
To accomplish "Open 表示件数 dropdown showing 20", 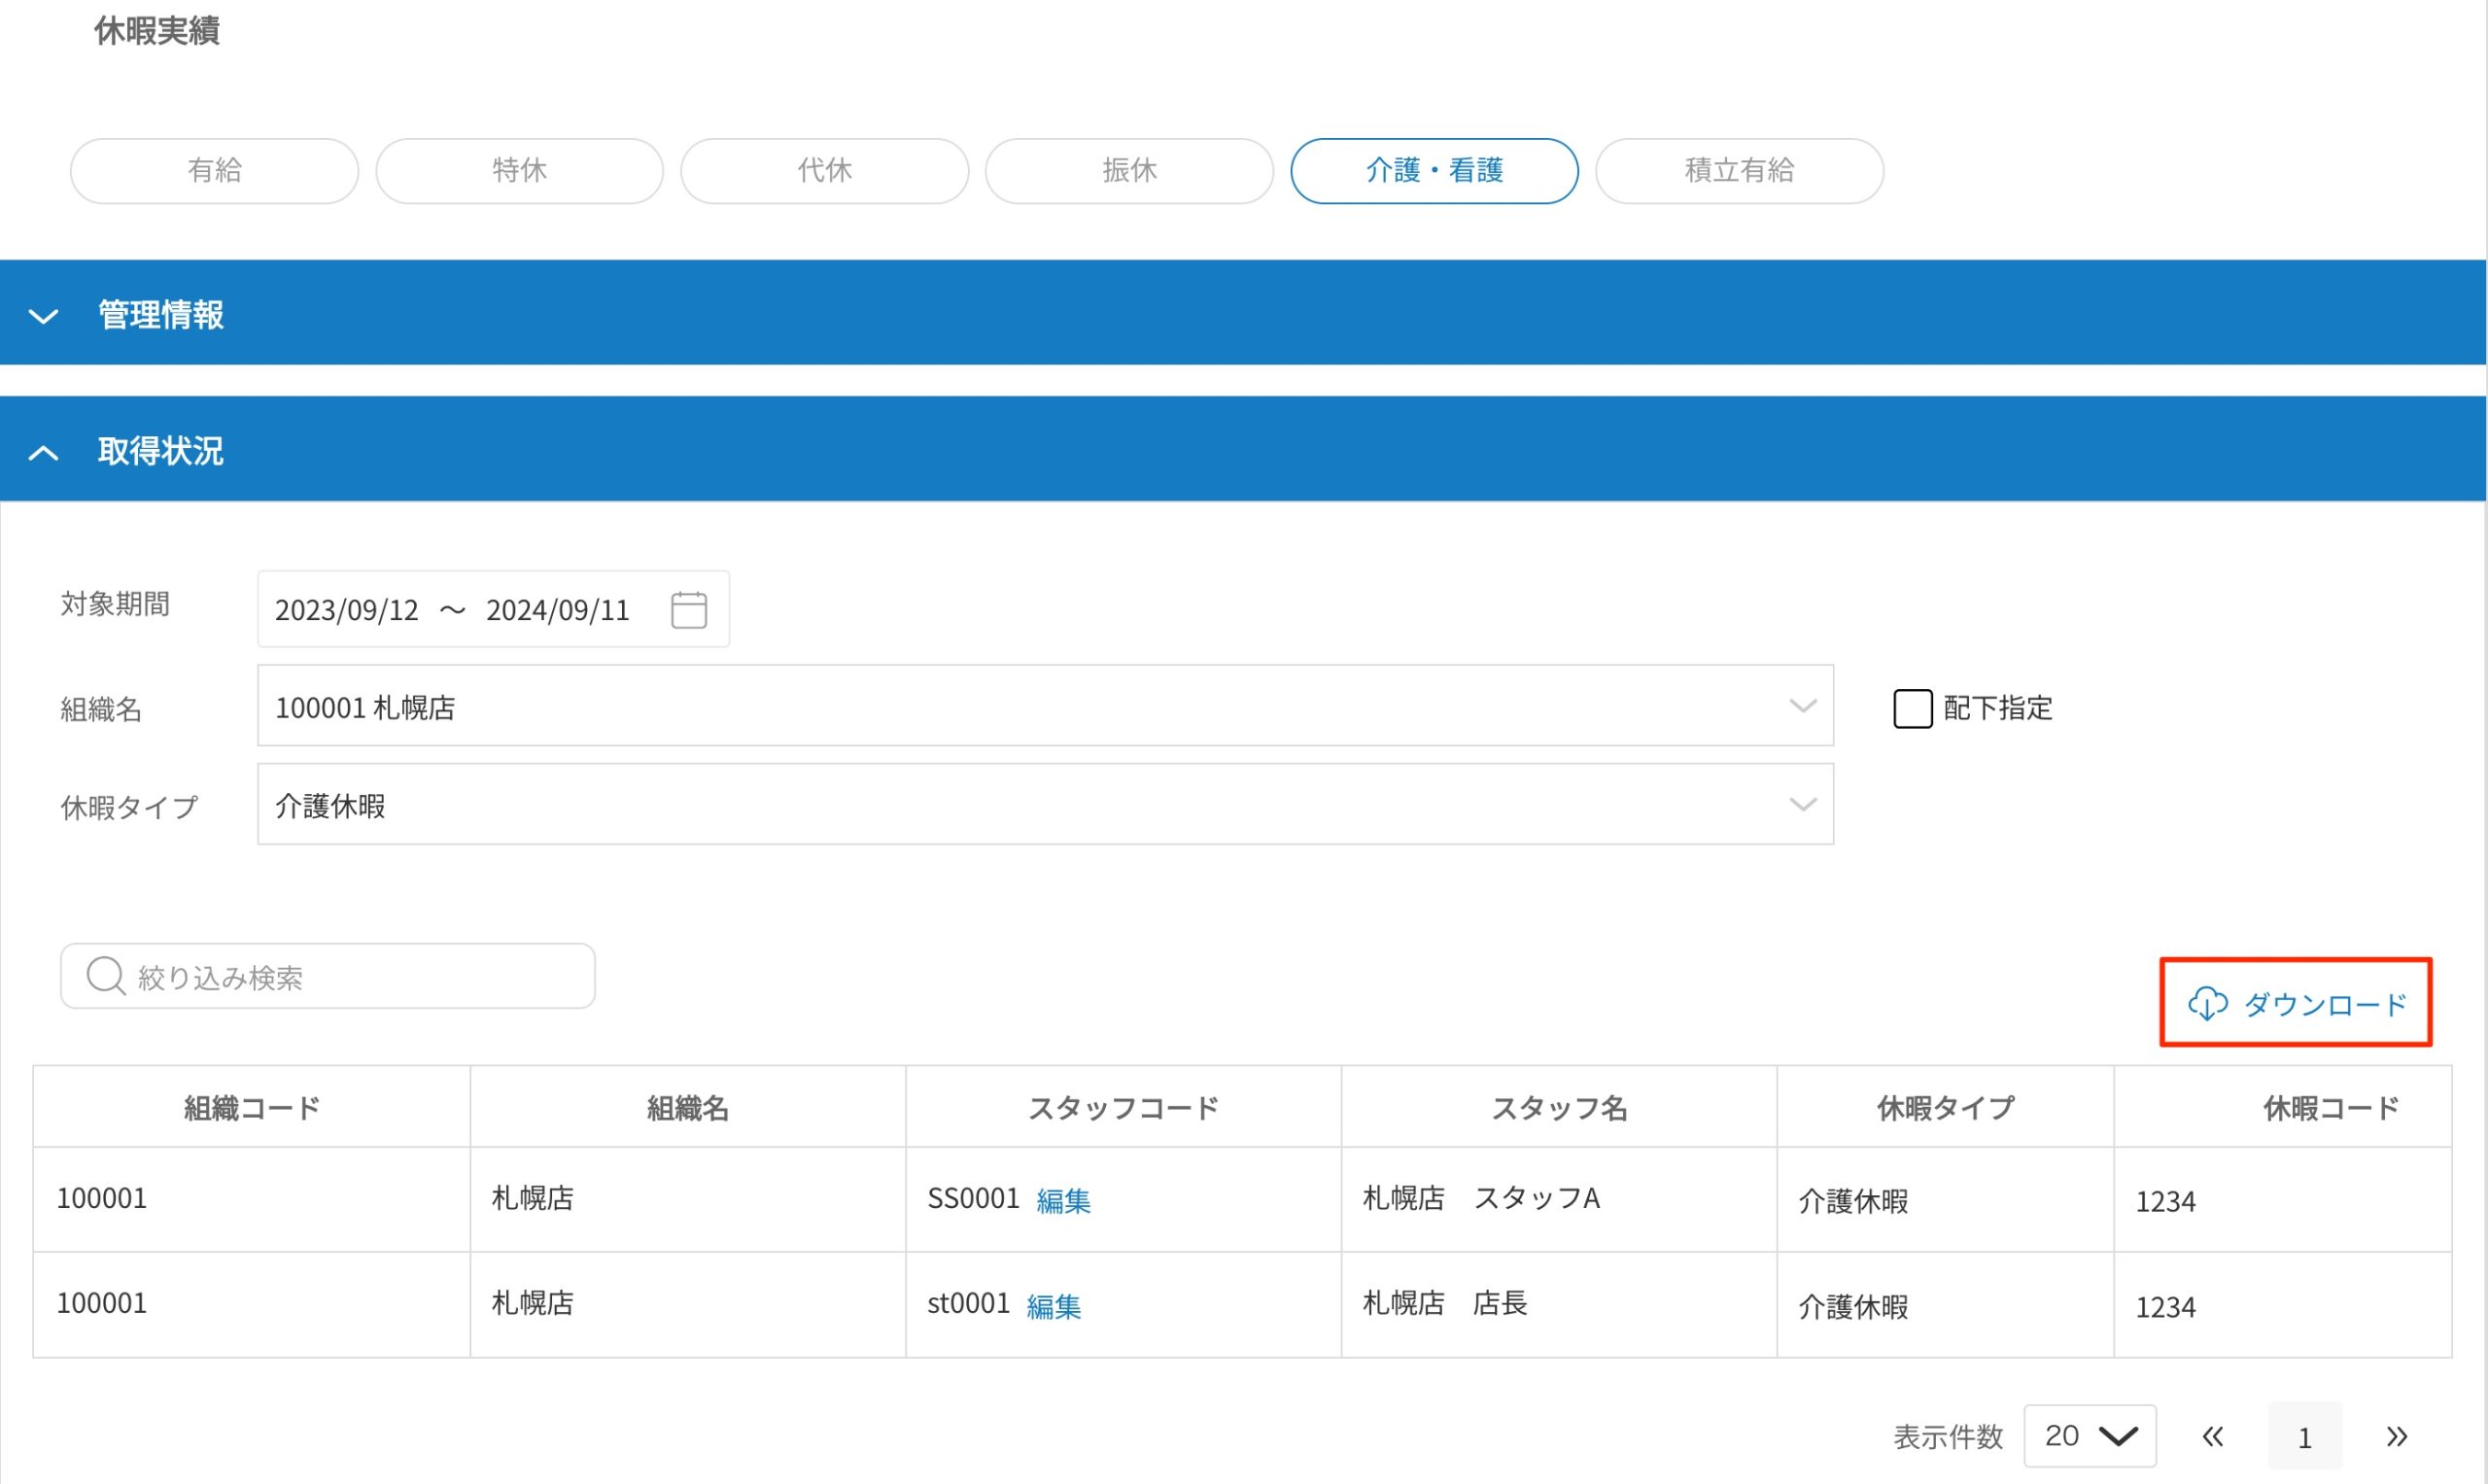I will point(2089,1435).
